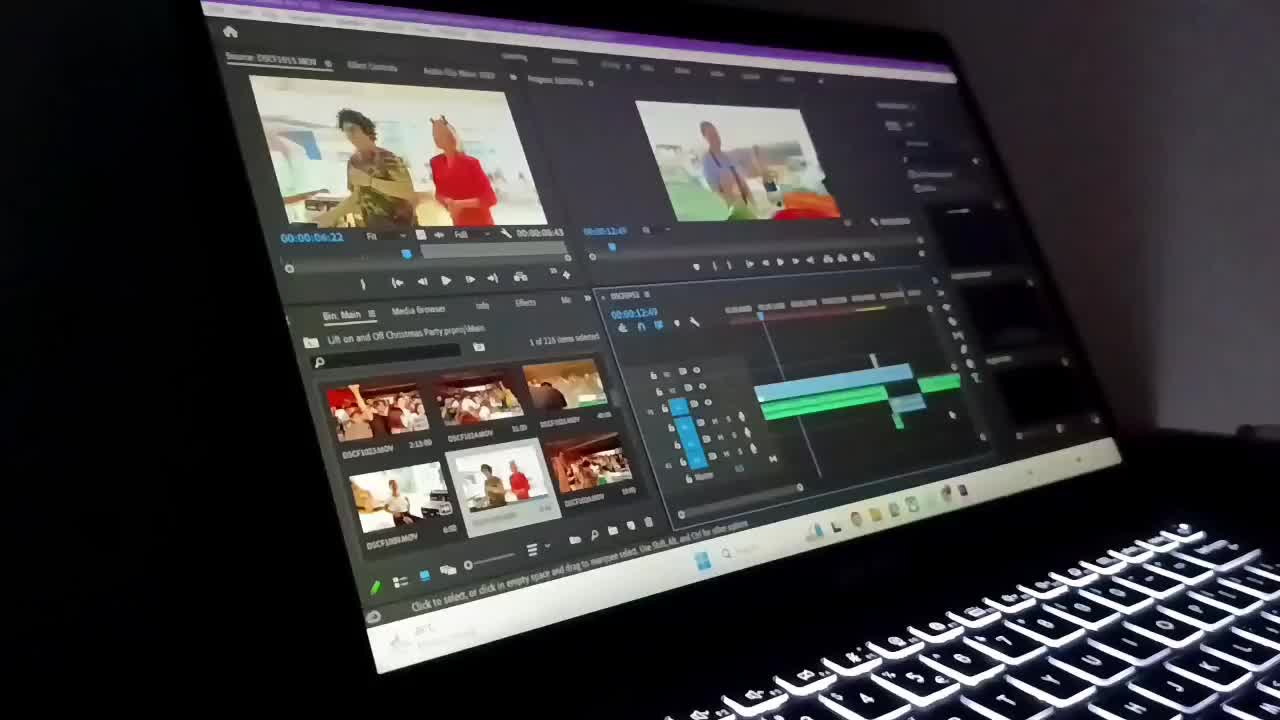Toggle Snap magnet in the Timeline
The height and width of the screenshot is (720, 1280).
coord(641,326)
